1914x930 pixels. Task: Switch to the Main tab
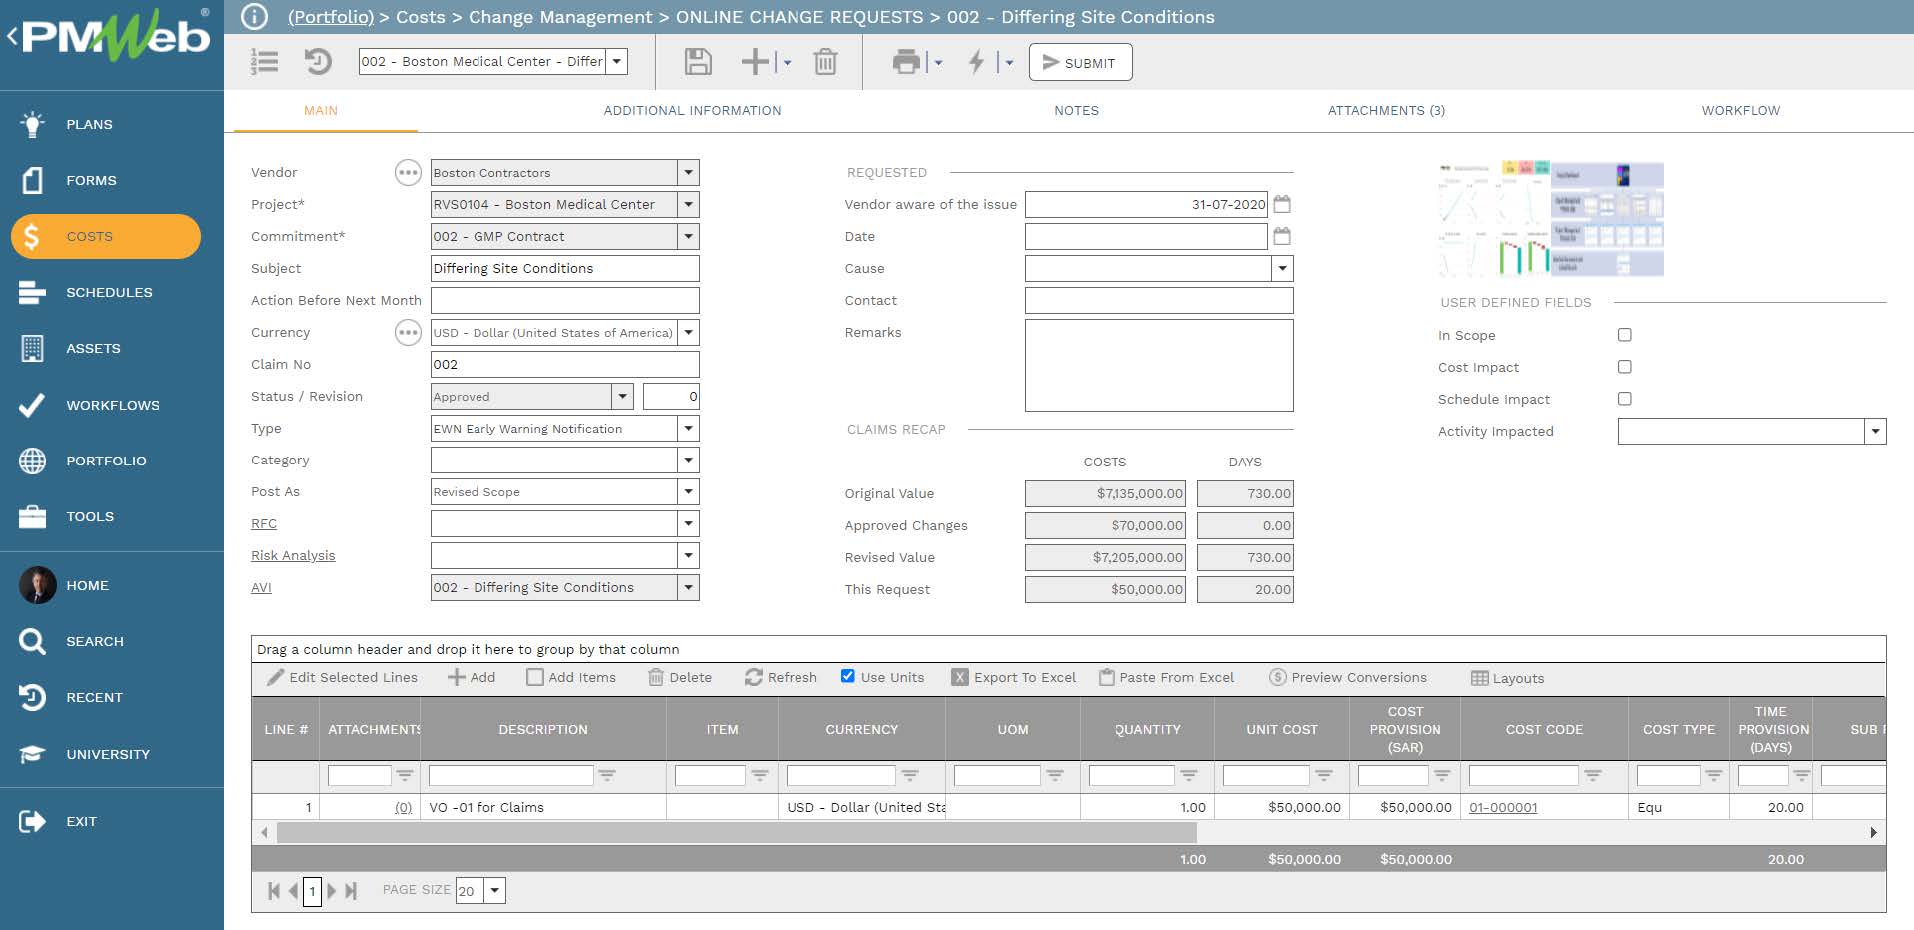pos(321,111)
